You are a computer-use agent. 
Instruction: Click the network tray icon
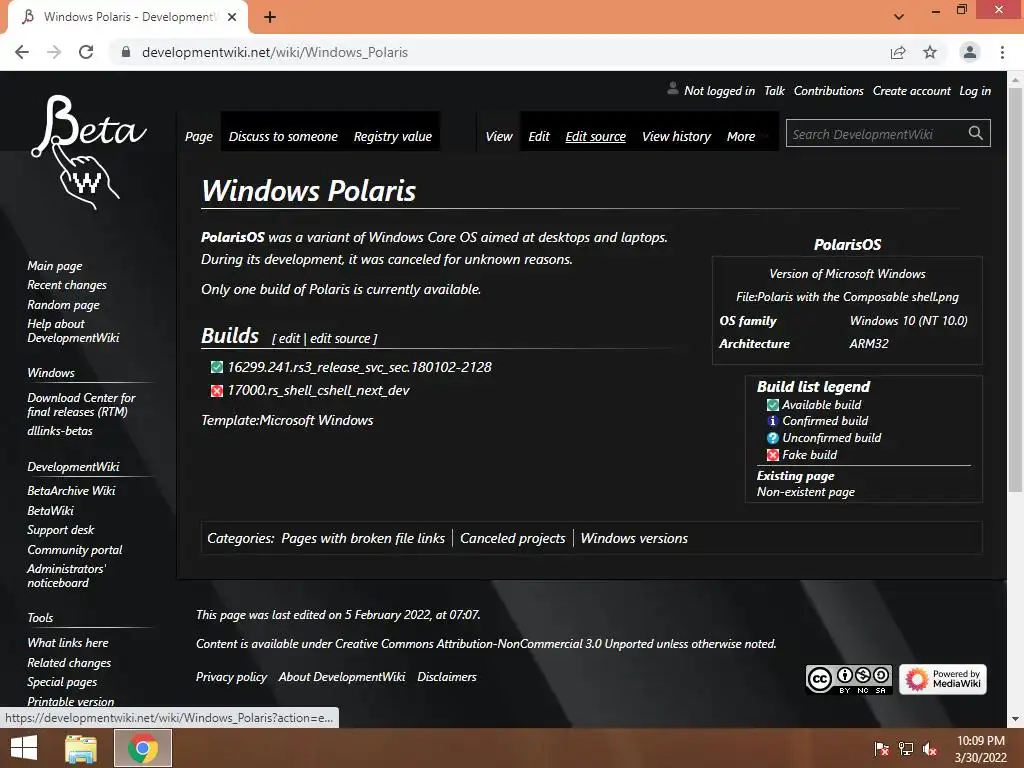[x=906, y=749]
